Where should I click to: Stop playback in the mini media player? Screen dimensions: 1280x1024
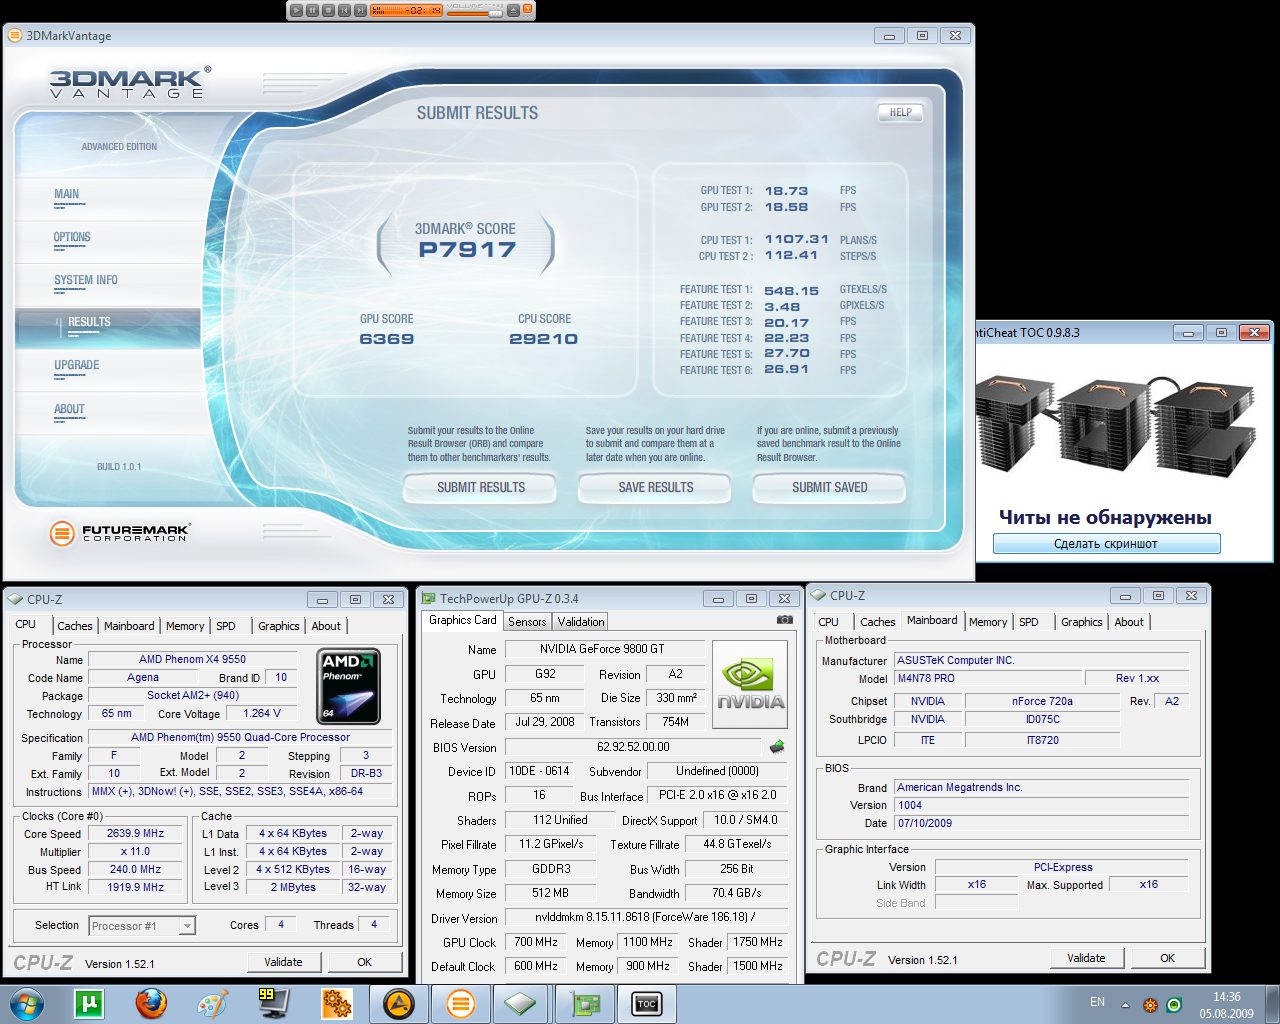[x=328, y=10]
